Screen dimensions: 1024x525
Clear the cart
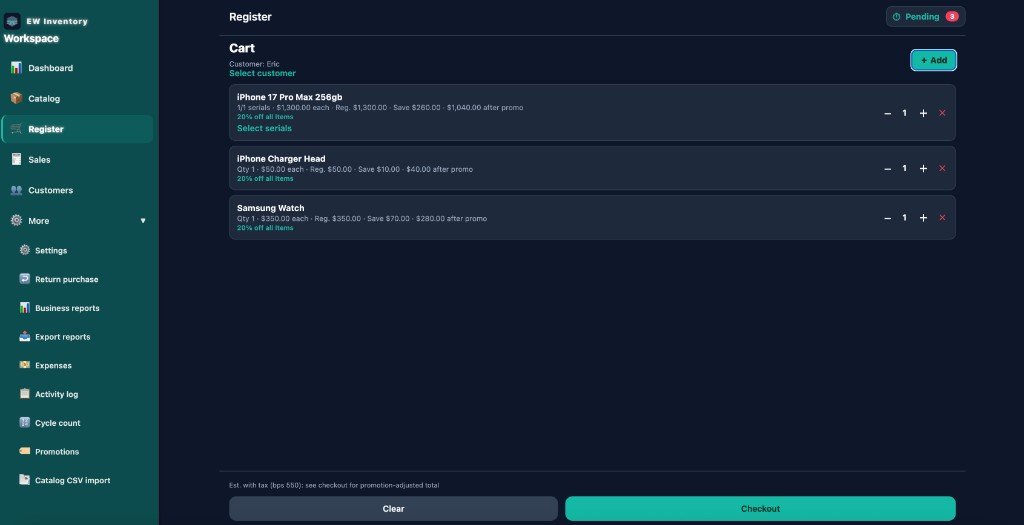click(393, 509)
